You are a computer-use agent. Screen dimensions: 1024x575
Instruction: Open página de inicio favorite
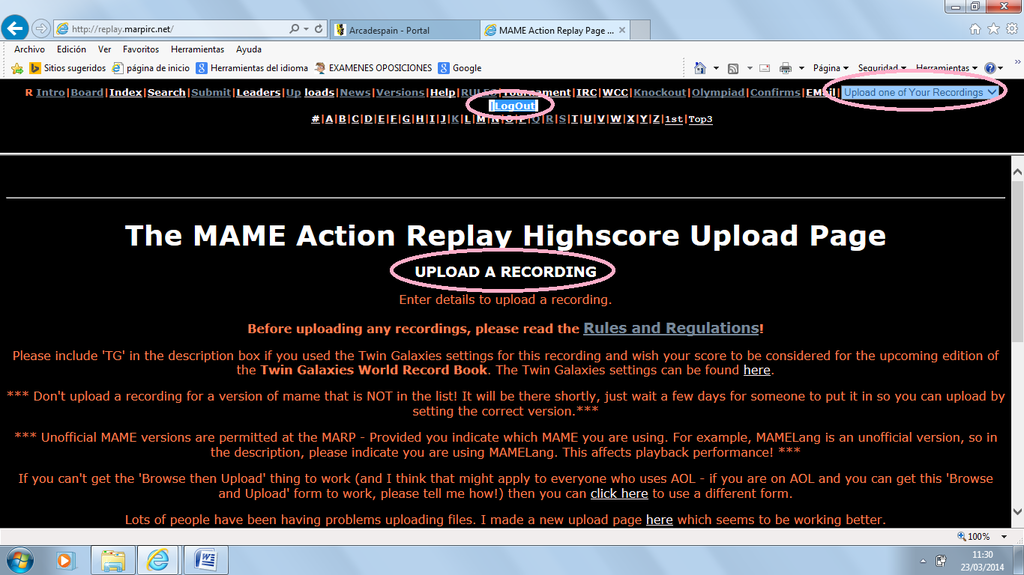coord(151,68)
